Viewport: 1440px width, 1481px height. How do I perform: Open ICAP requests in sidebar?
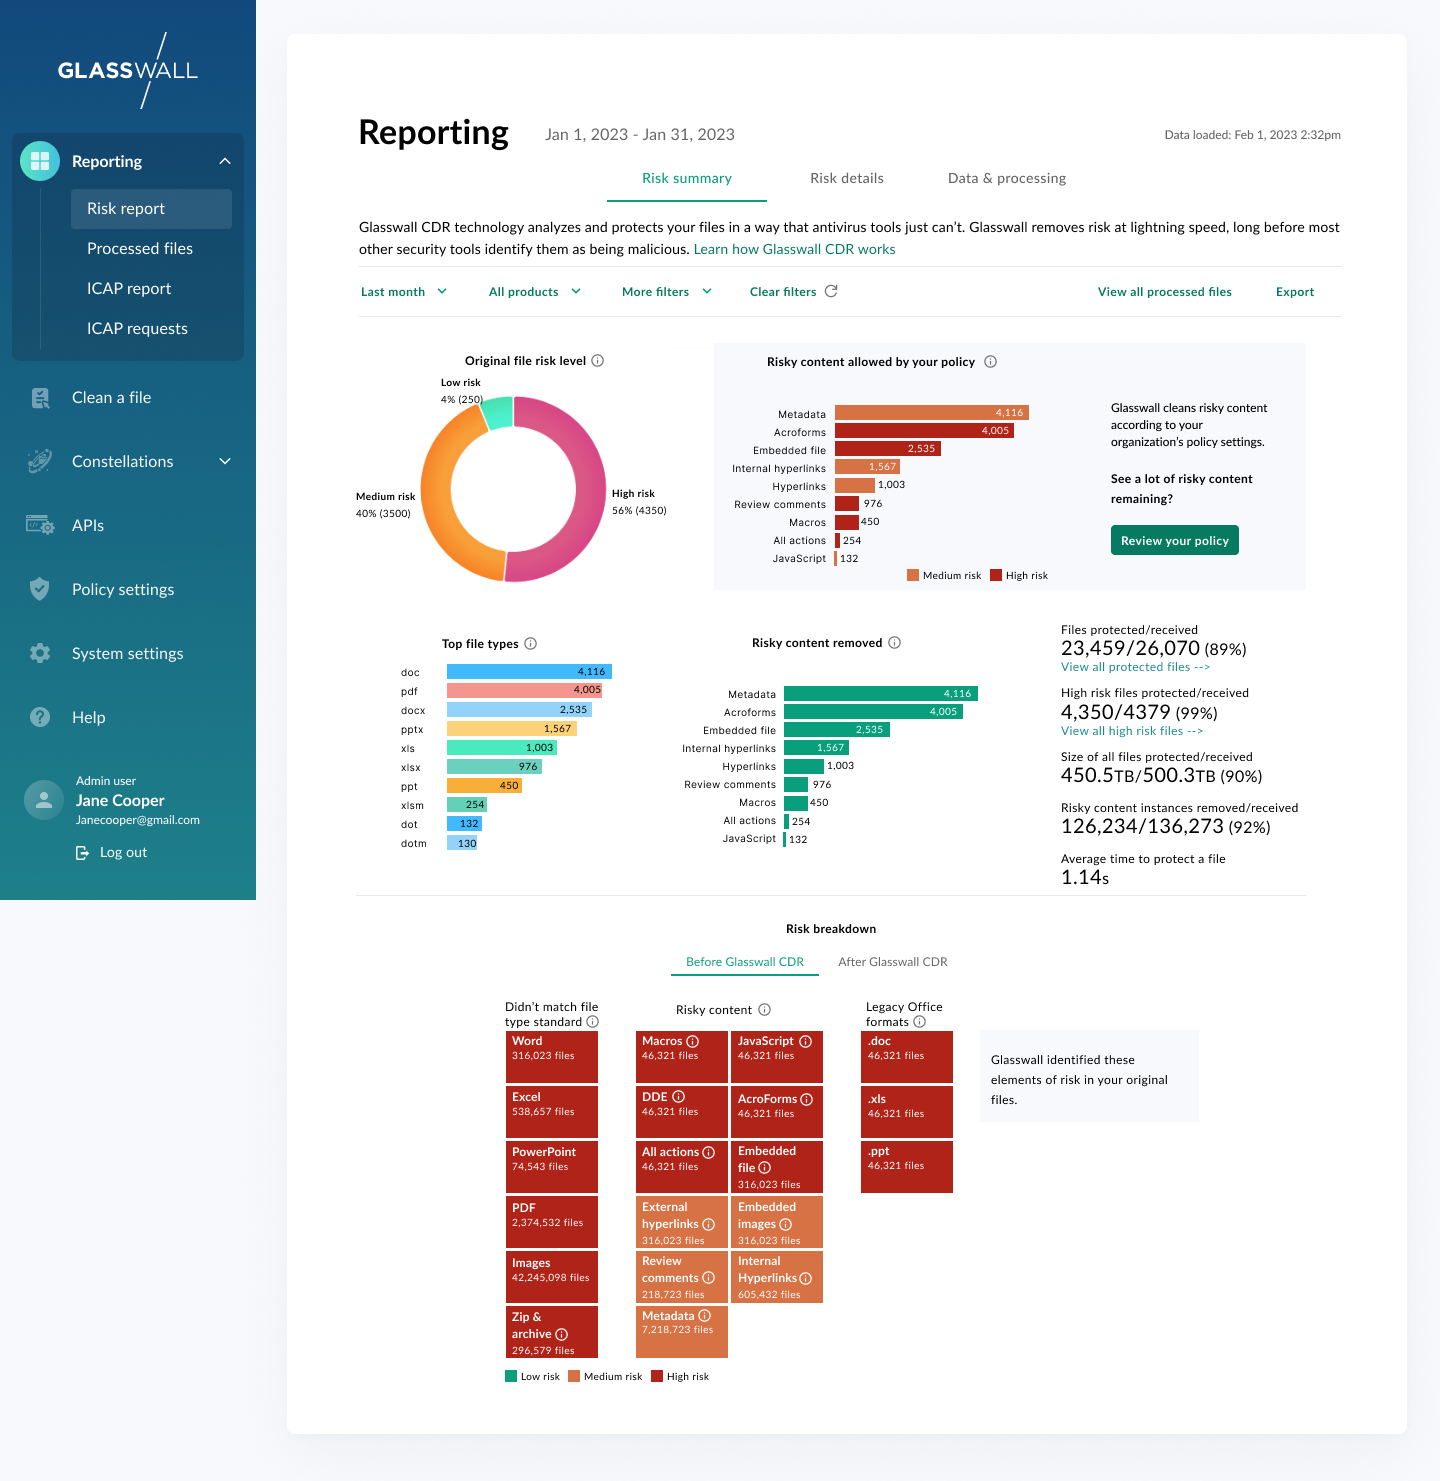coord(137,328)
